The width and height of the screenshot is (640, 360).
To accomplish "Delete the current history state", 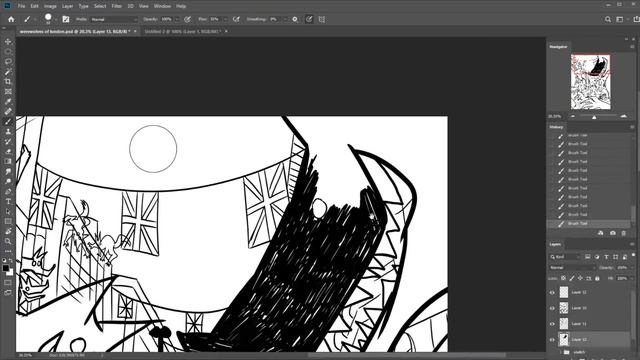I will click(624, 233).
